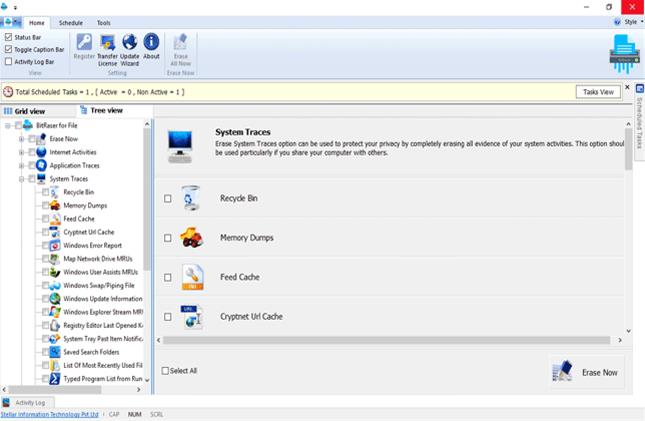
Task: Enable the Activity Log Bar checkbox
Action: 9,61
